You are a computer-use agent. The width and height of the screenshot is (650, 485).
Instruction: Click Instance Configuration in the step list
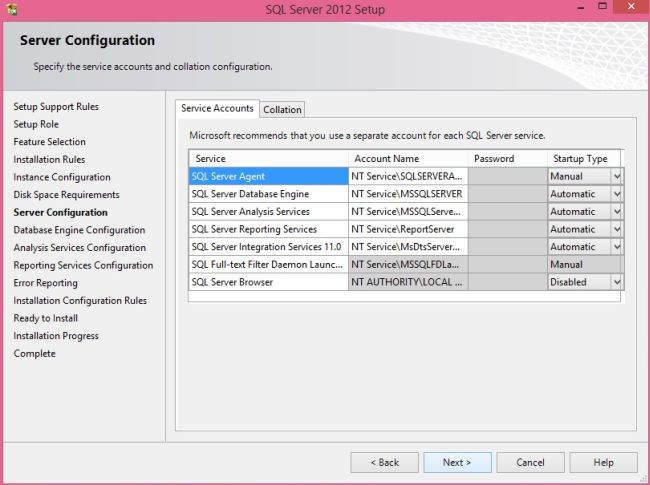tap(62, 177)
